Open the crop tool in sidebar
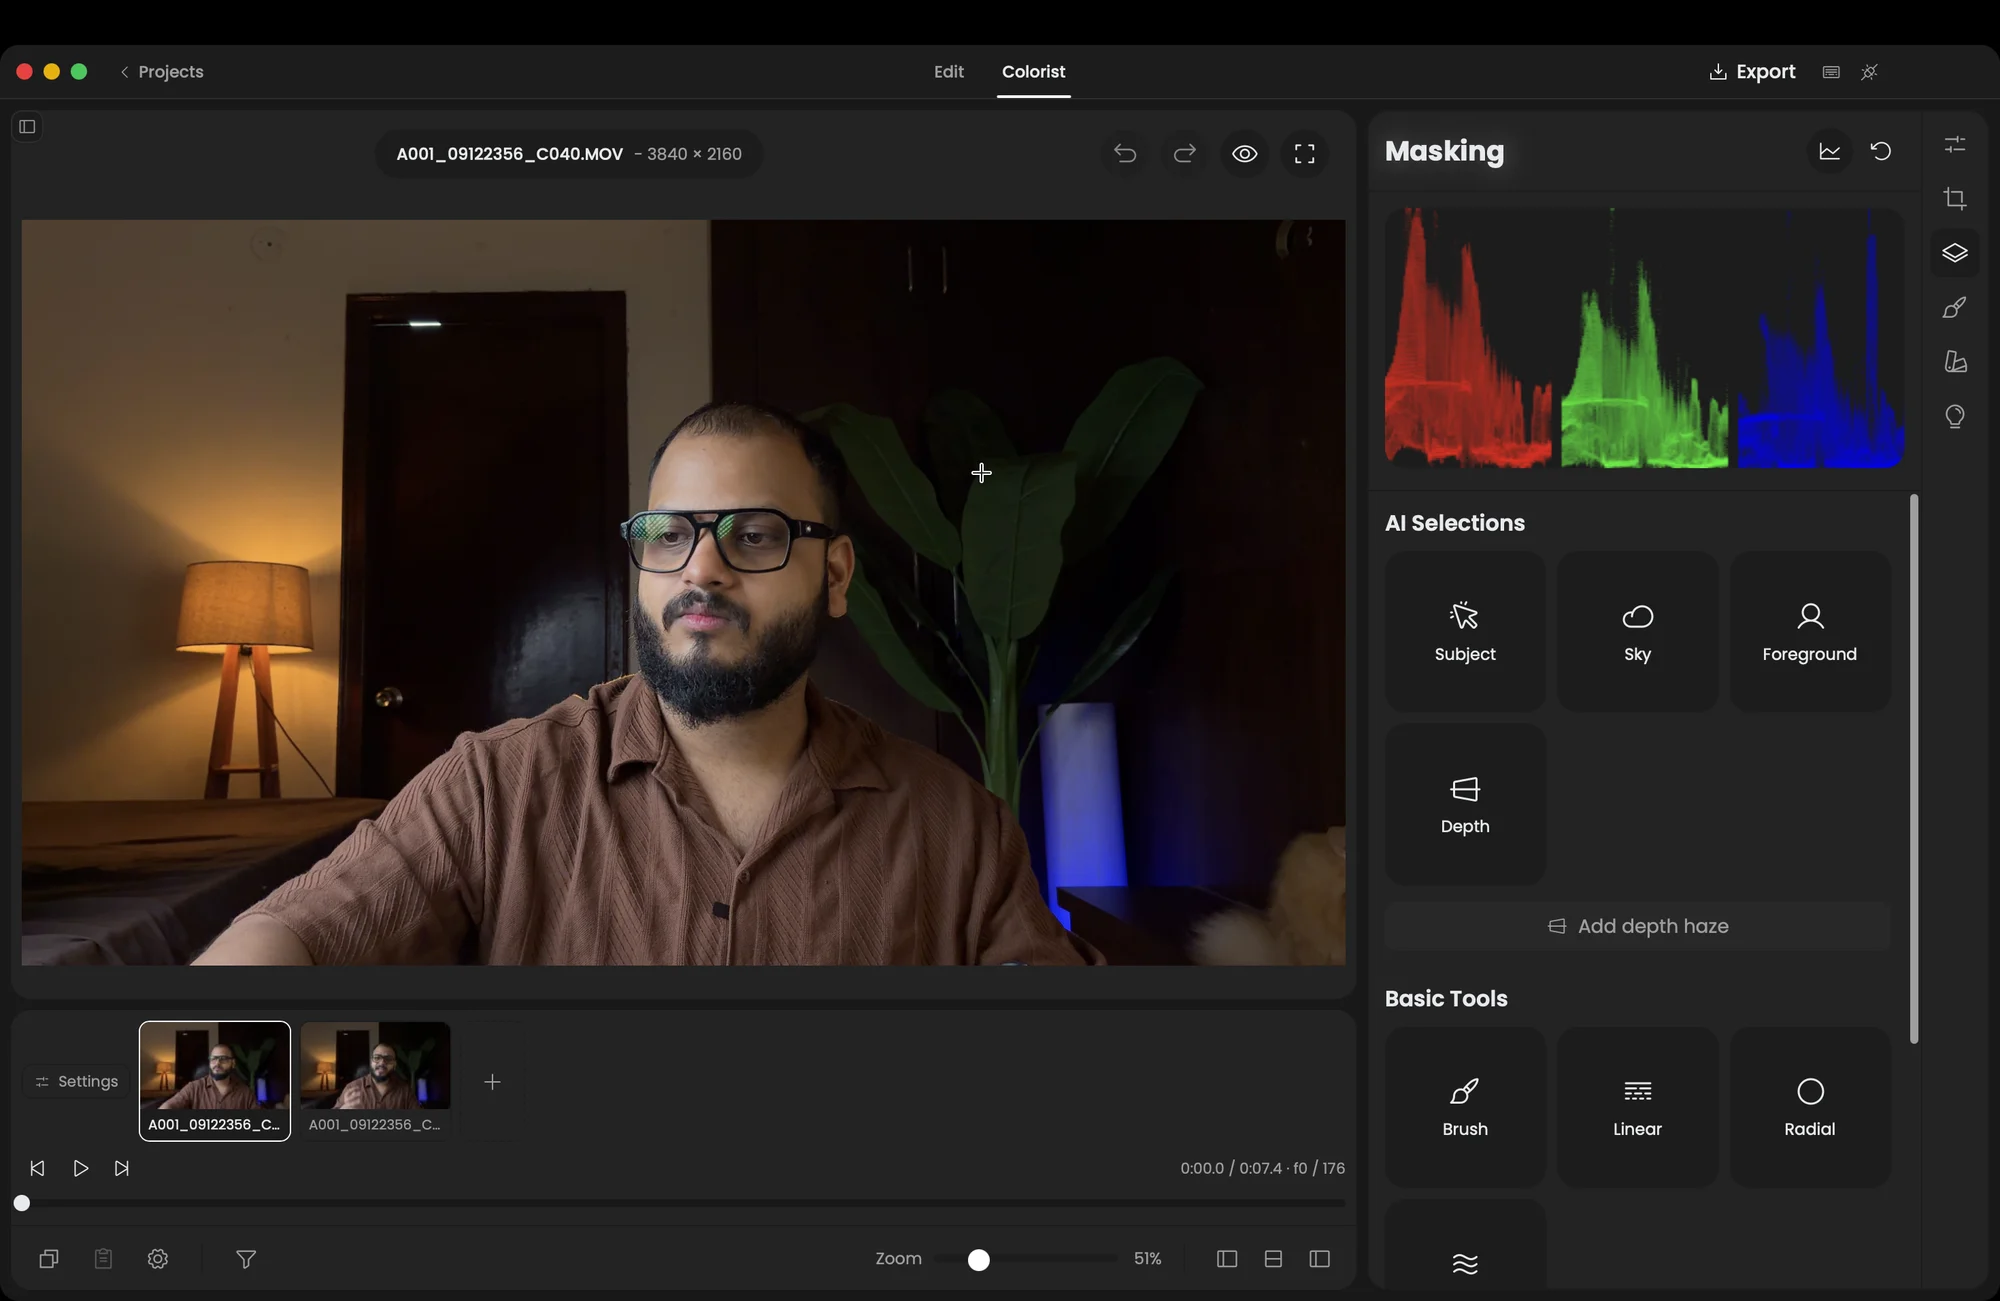 1955,199
